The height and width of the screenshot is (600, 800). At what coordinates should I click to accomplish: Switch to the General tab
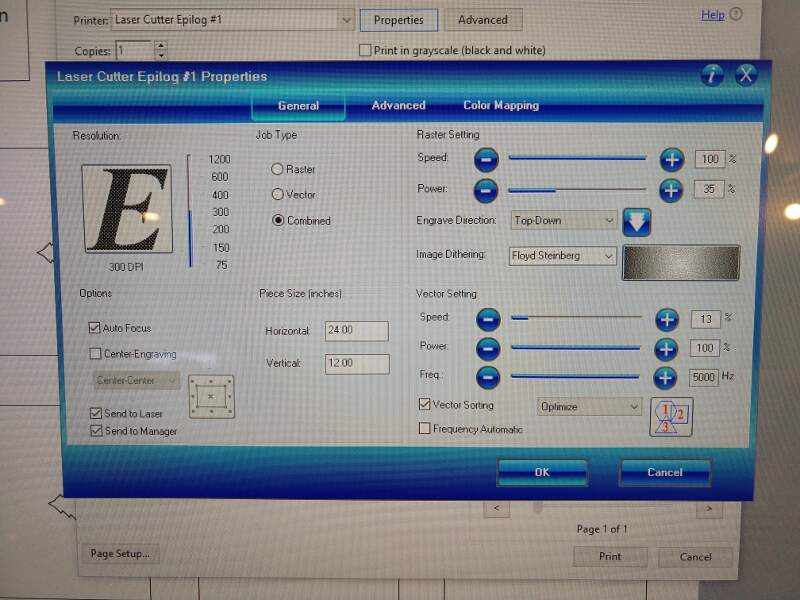(298, 106)
